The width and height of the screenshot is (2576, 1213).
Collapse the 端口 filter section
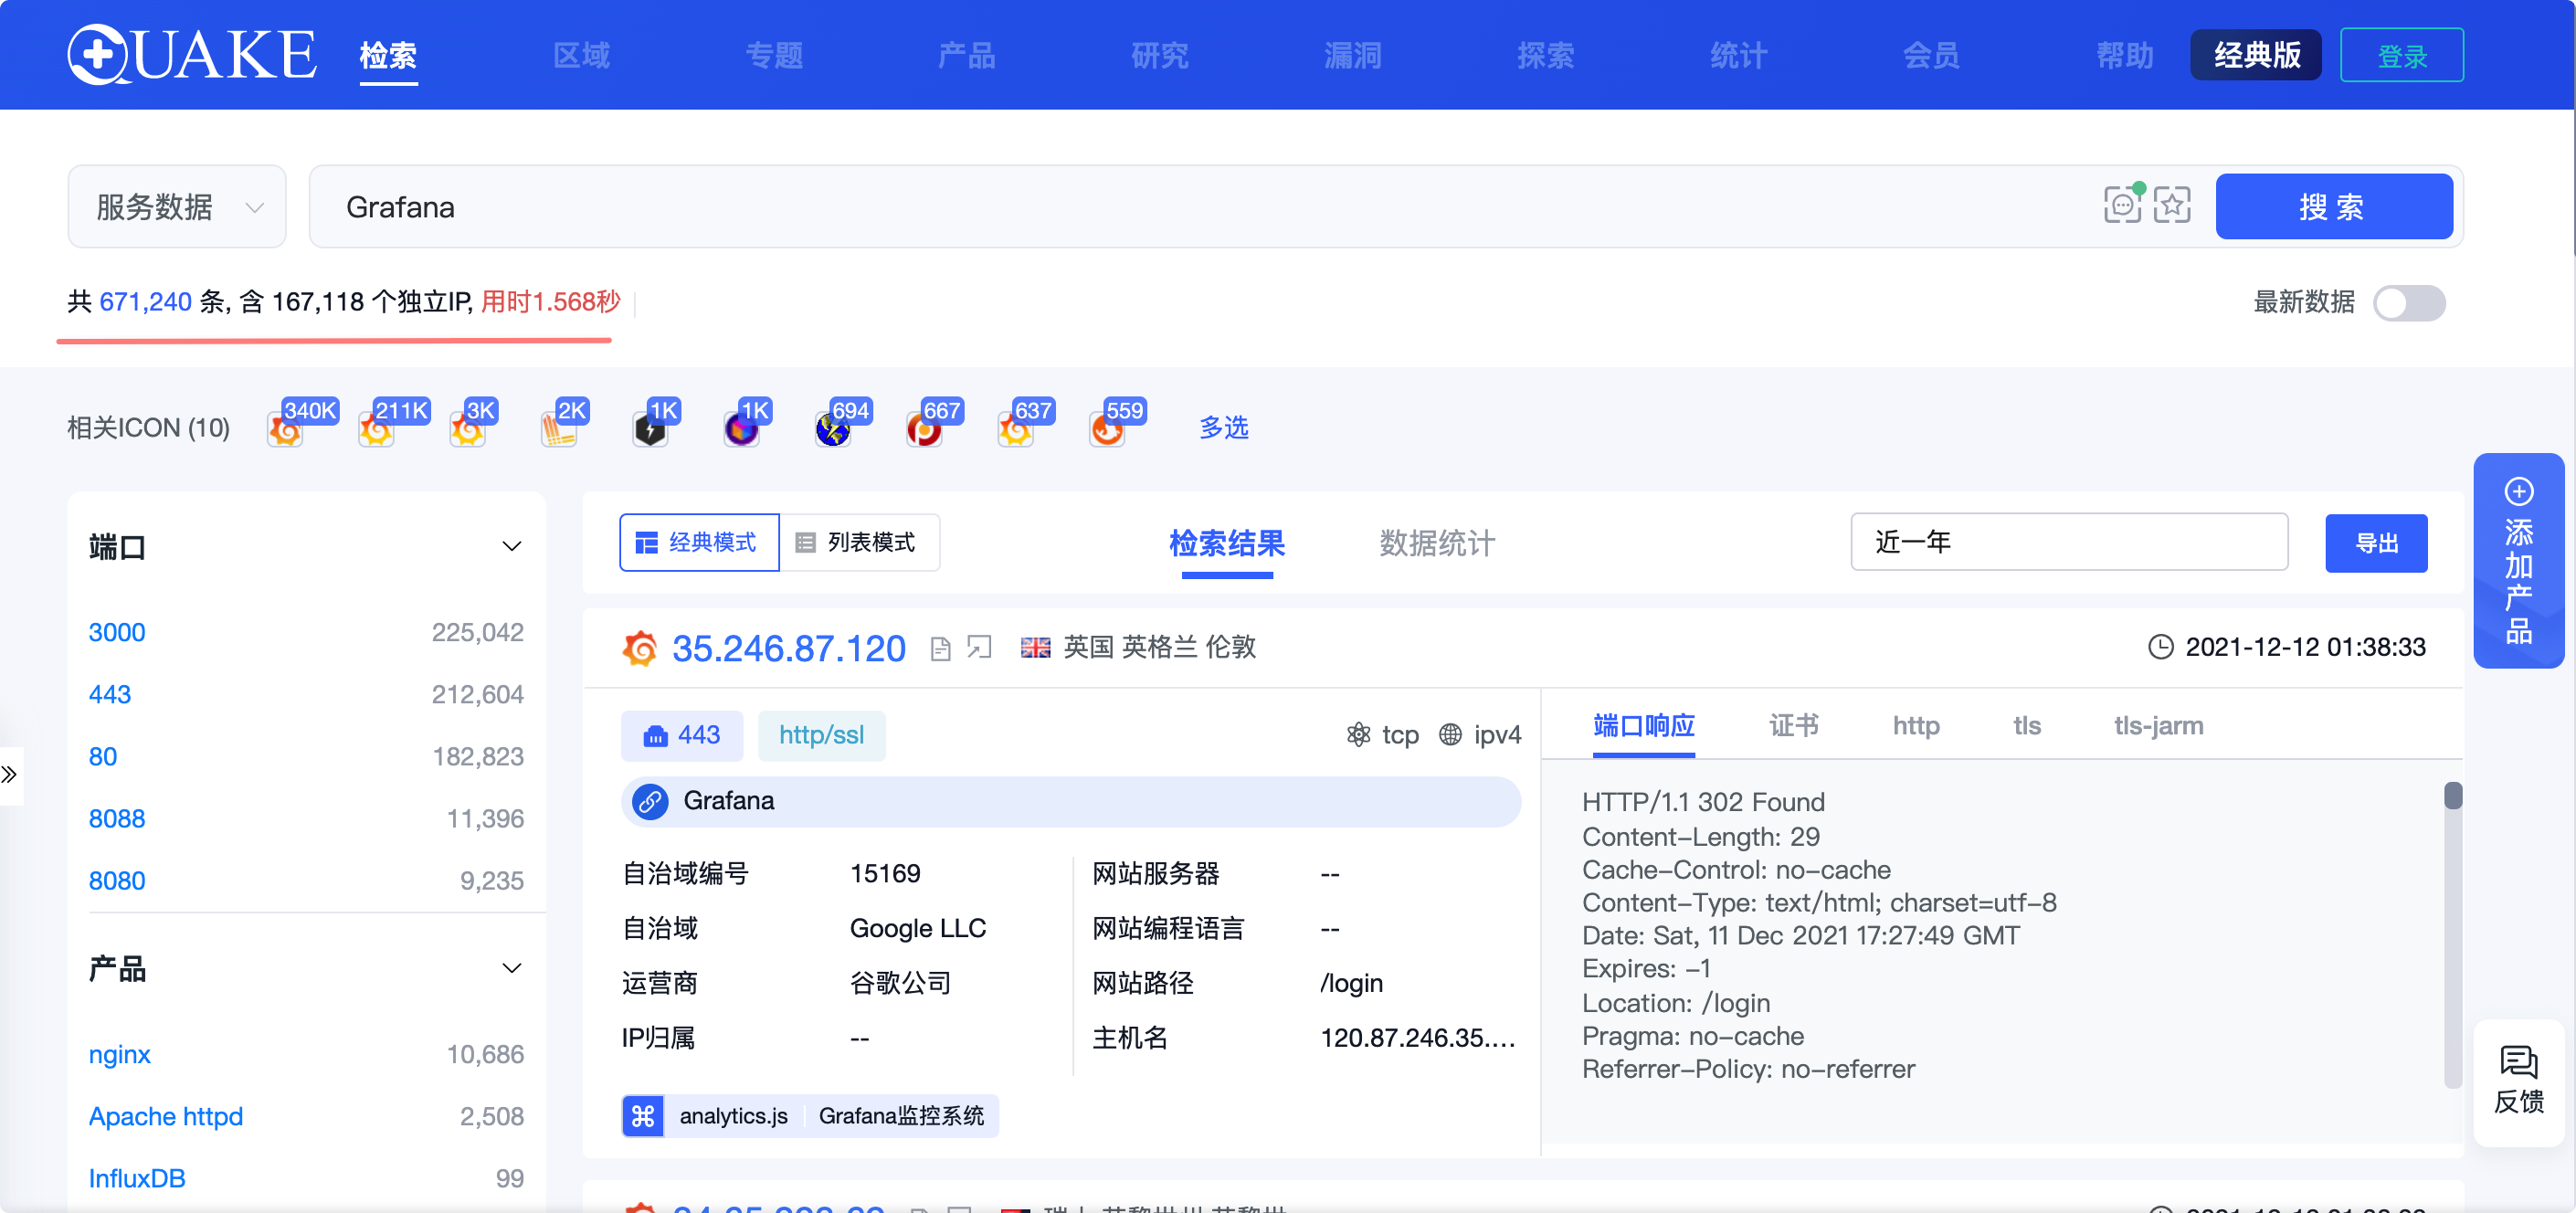(x=511, y=546)
